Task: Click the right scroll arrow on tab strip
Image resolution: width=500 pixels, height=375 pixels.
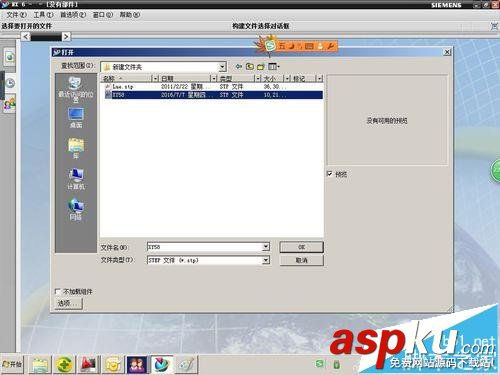Action: [66, 37]
